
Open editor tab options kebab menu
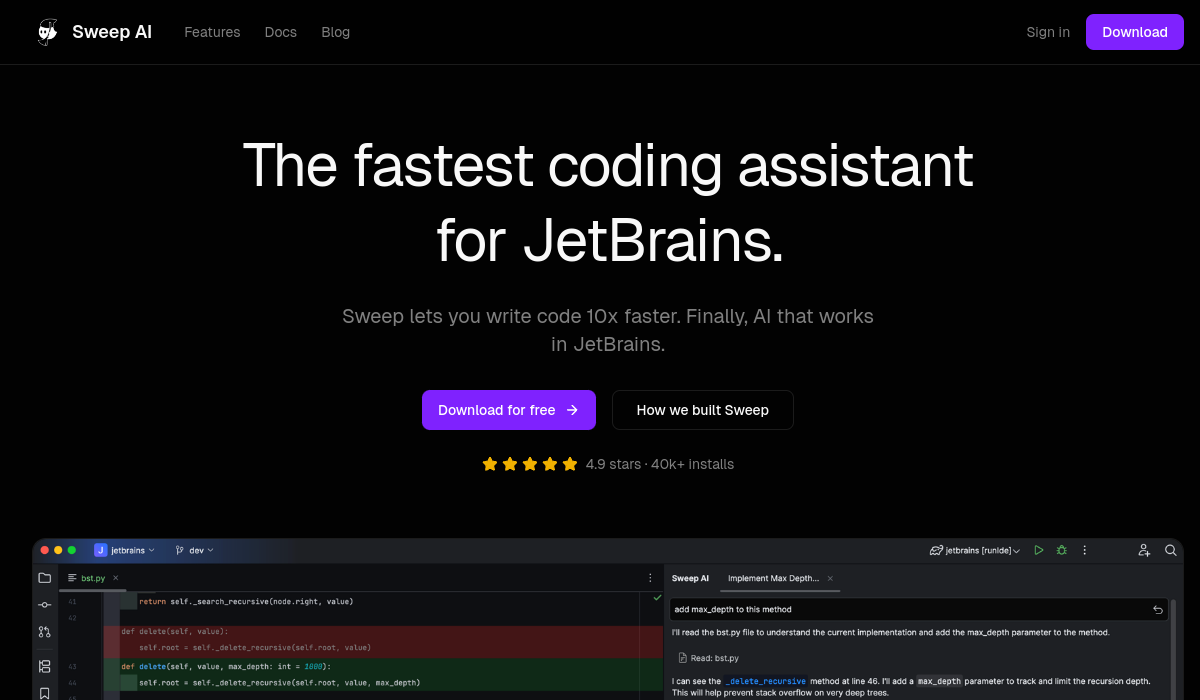click(650, 578)
